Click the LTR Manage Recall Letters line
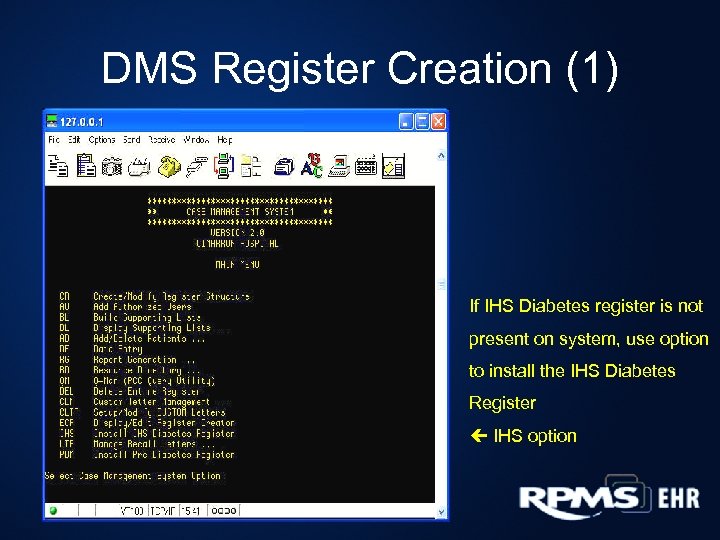The image size is (720, 540). tap(137, 444)
